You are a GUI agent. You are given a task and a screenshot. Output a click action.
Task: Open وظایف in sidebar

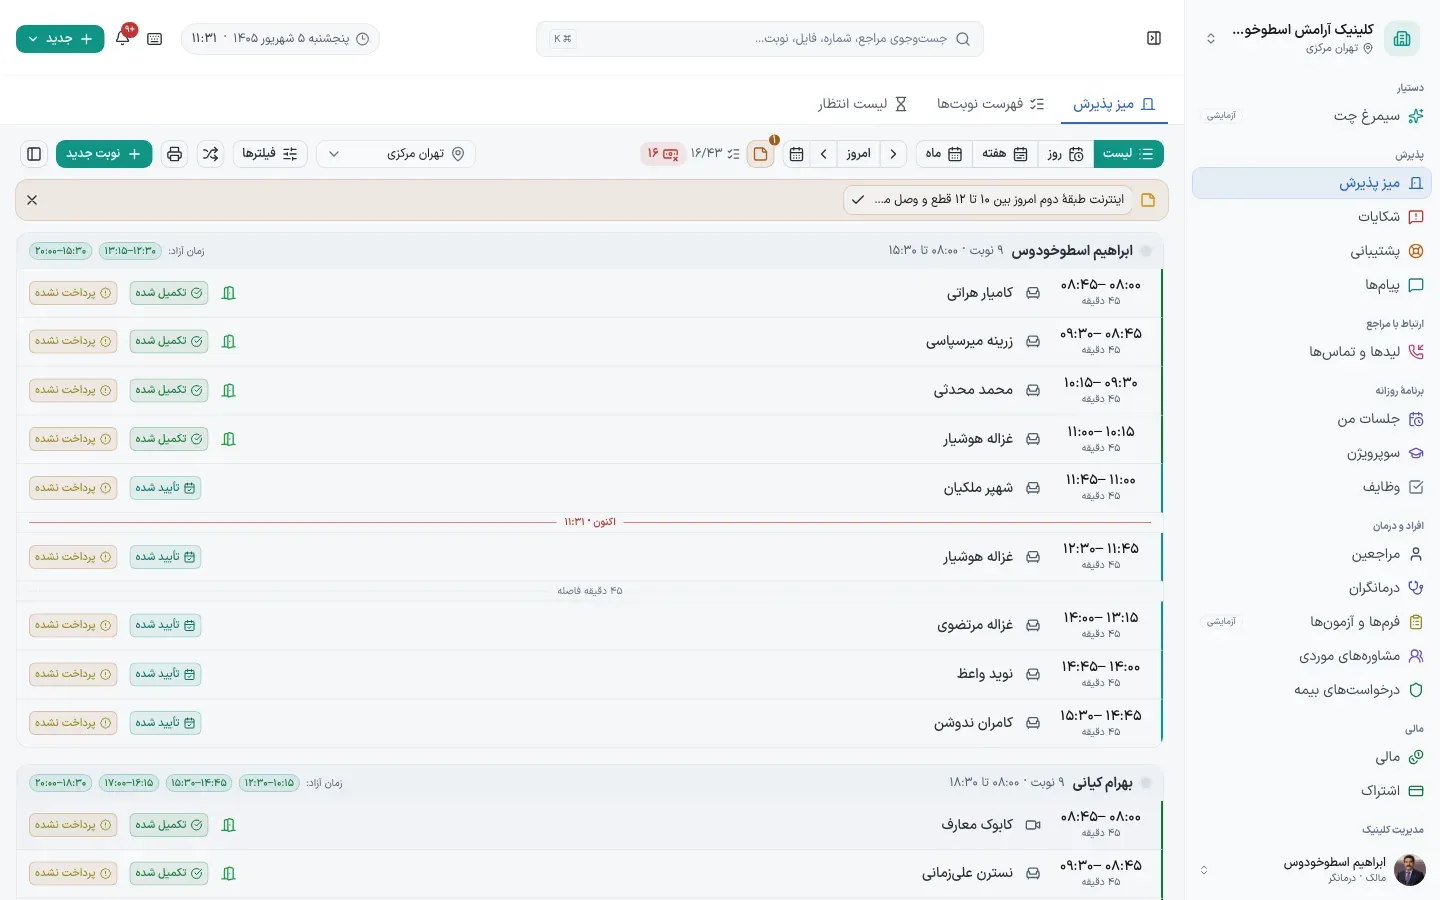1312,487
